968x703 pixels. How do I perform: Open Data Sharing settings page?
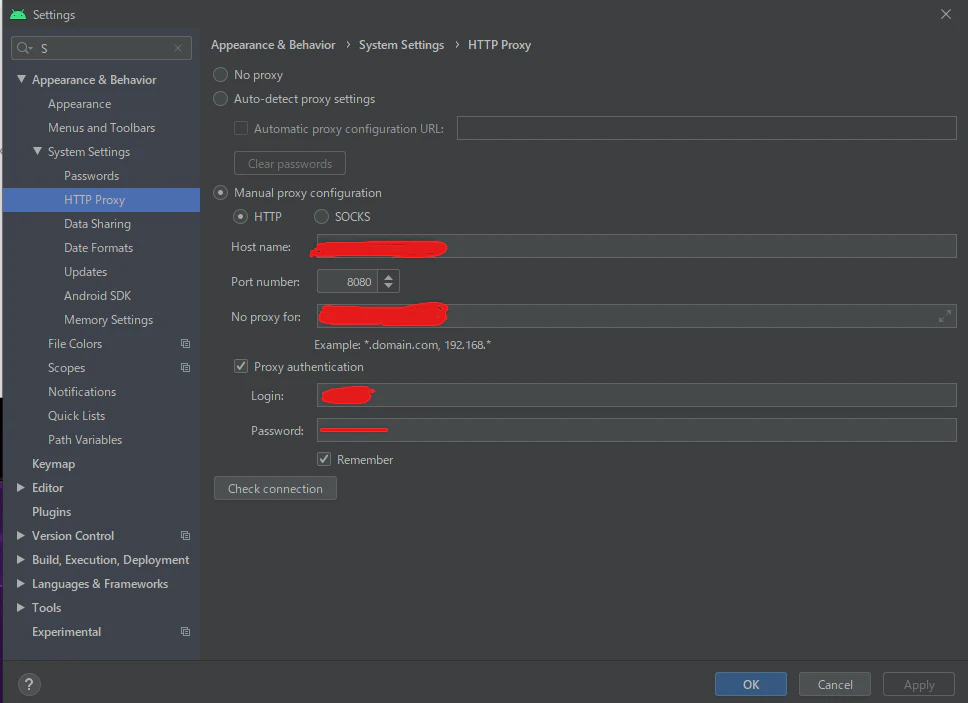click(x=97, y=224)
